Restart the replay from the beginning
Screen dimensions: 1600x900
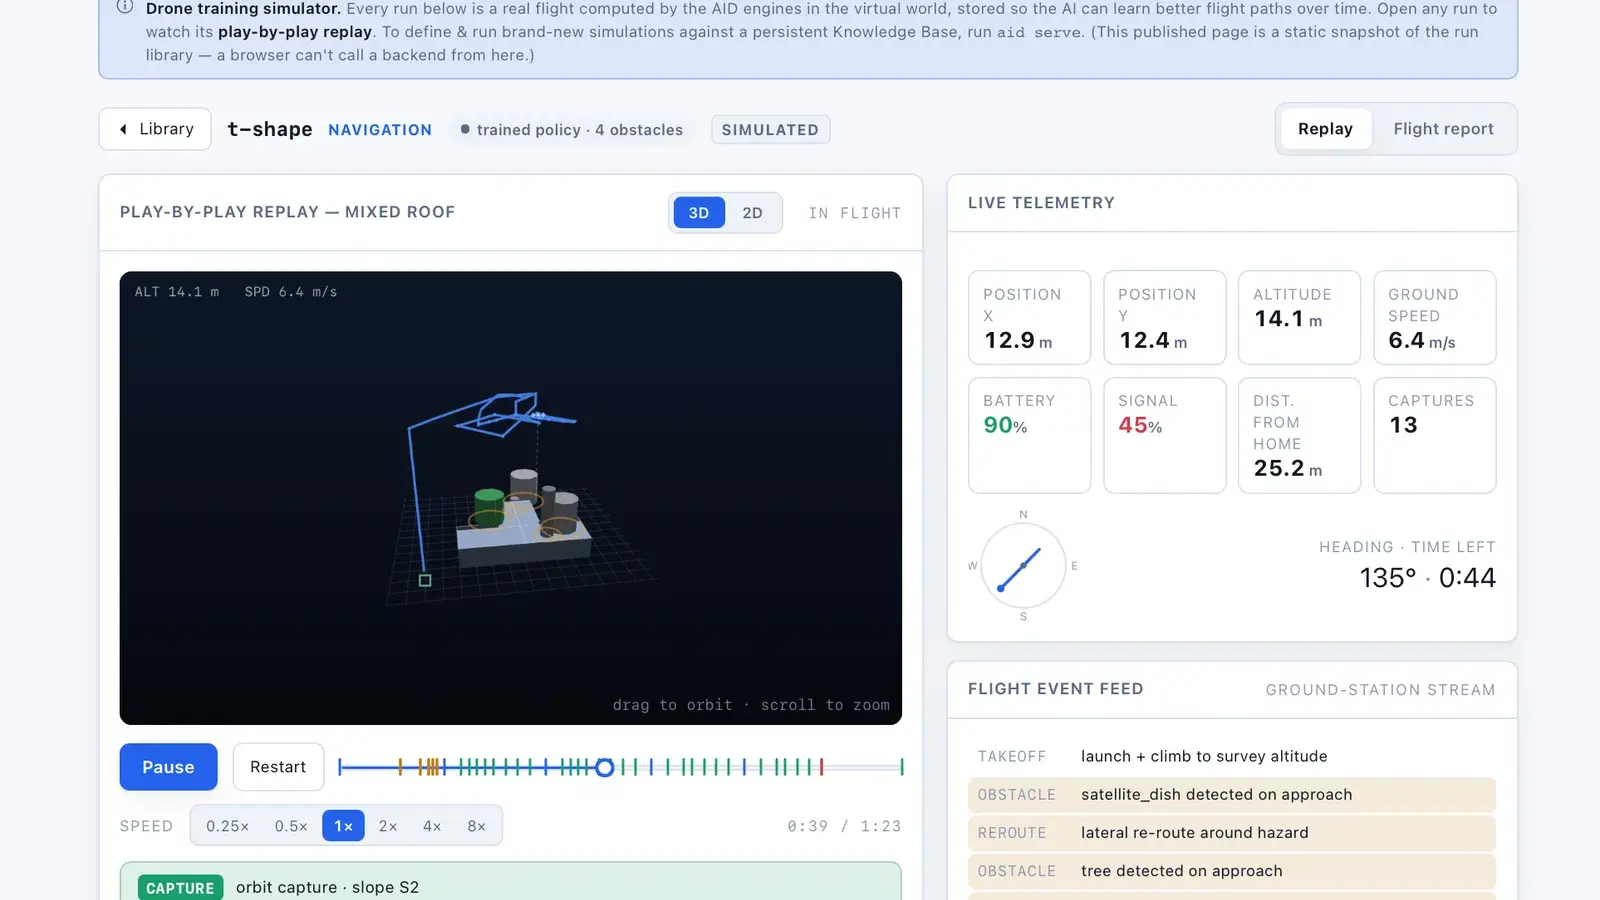tap(278, 767)
